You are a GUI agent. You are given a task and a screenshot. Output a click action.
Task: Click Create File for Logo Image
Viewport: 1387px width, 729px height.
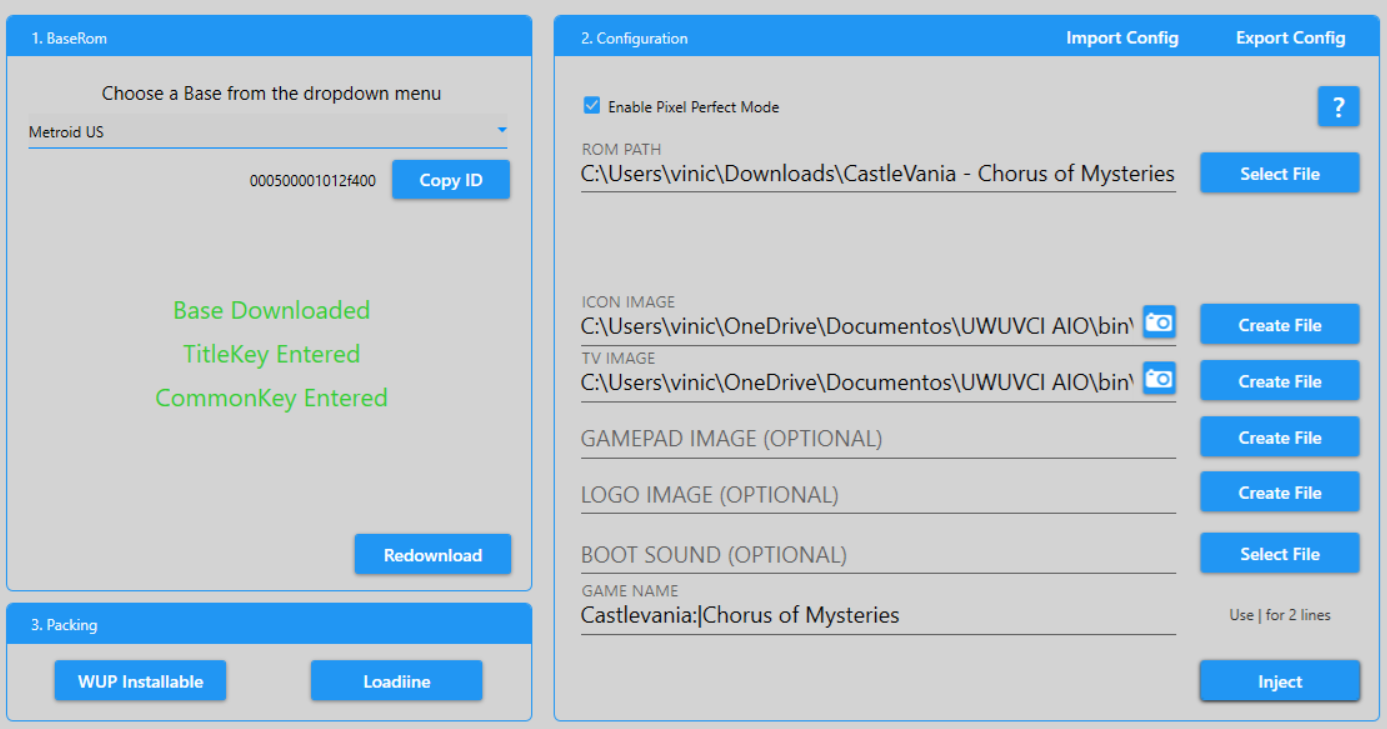click(x=1279, y=493)
